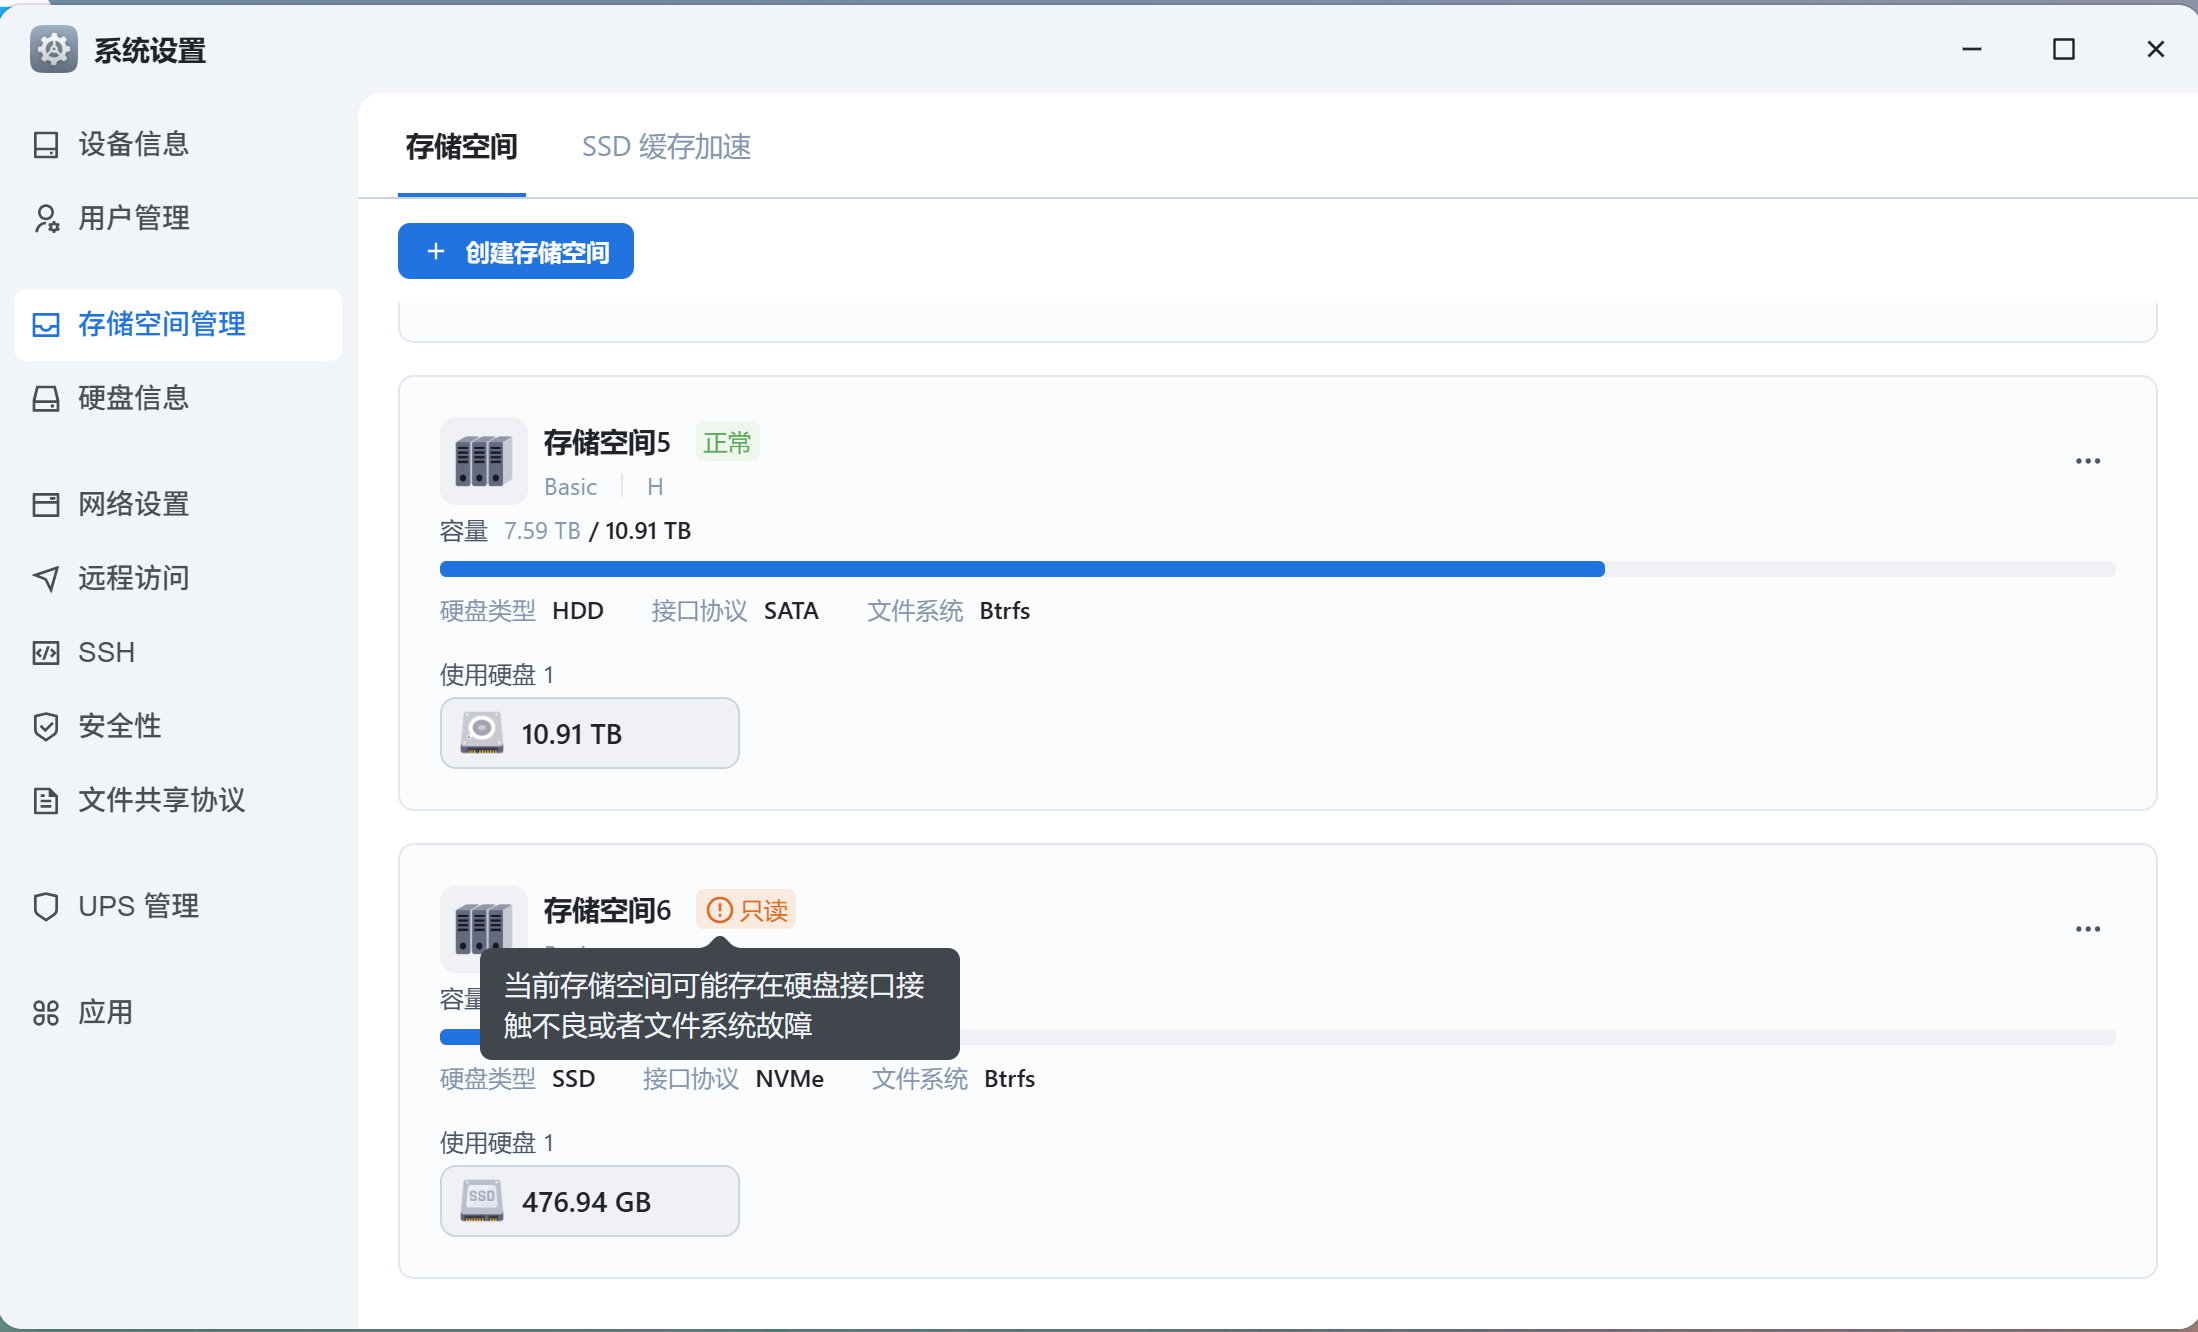This screenshot has width=2198, height=1332.
Task: Click 使用硬盘 1 label in 存储空间5
Action: 496,675
